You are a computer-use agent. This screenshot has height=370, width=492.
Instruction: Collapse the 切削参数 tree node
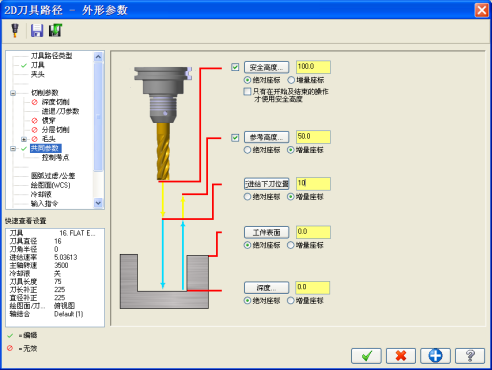(x=13, y=93)
